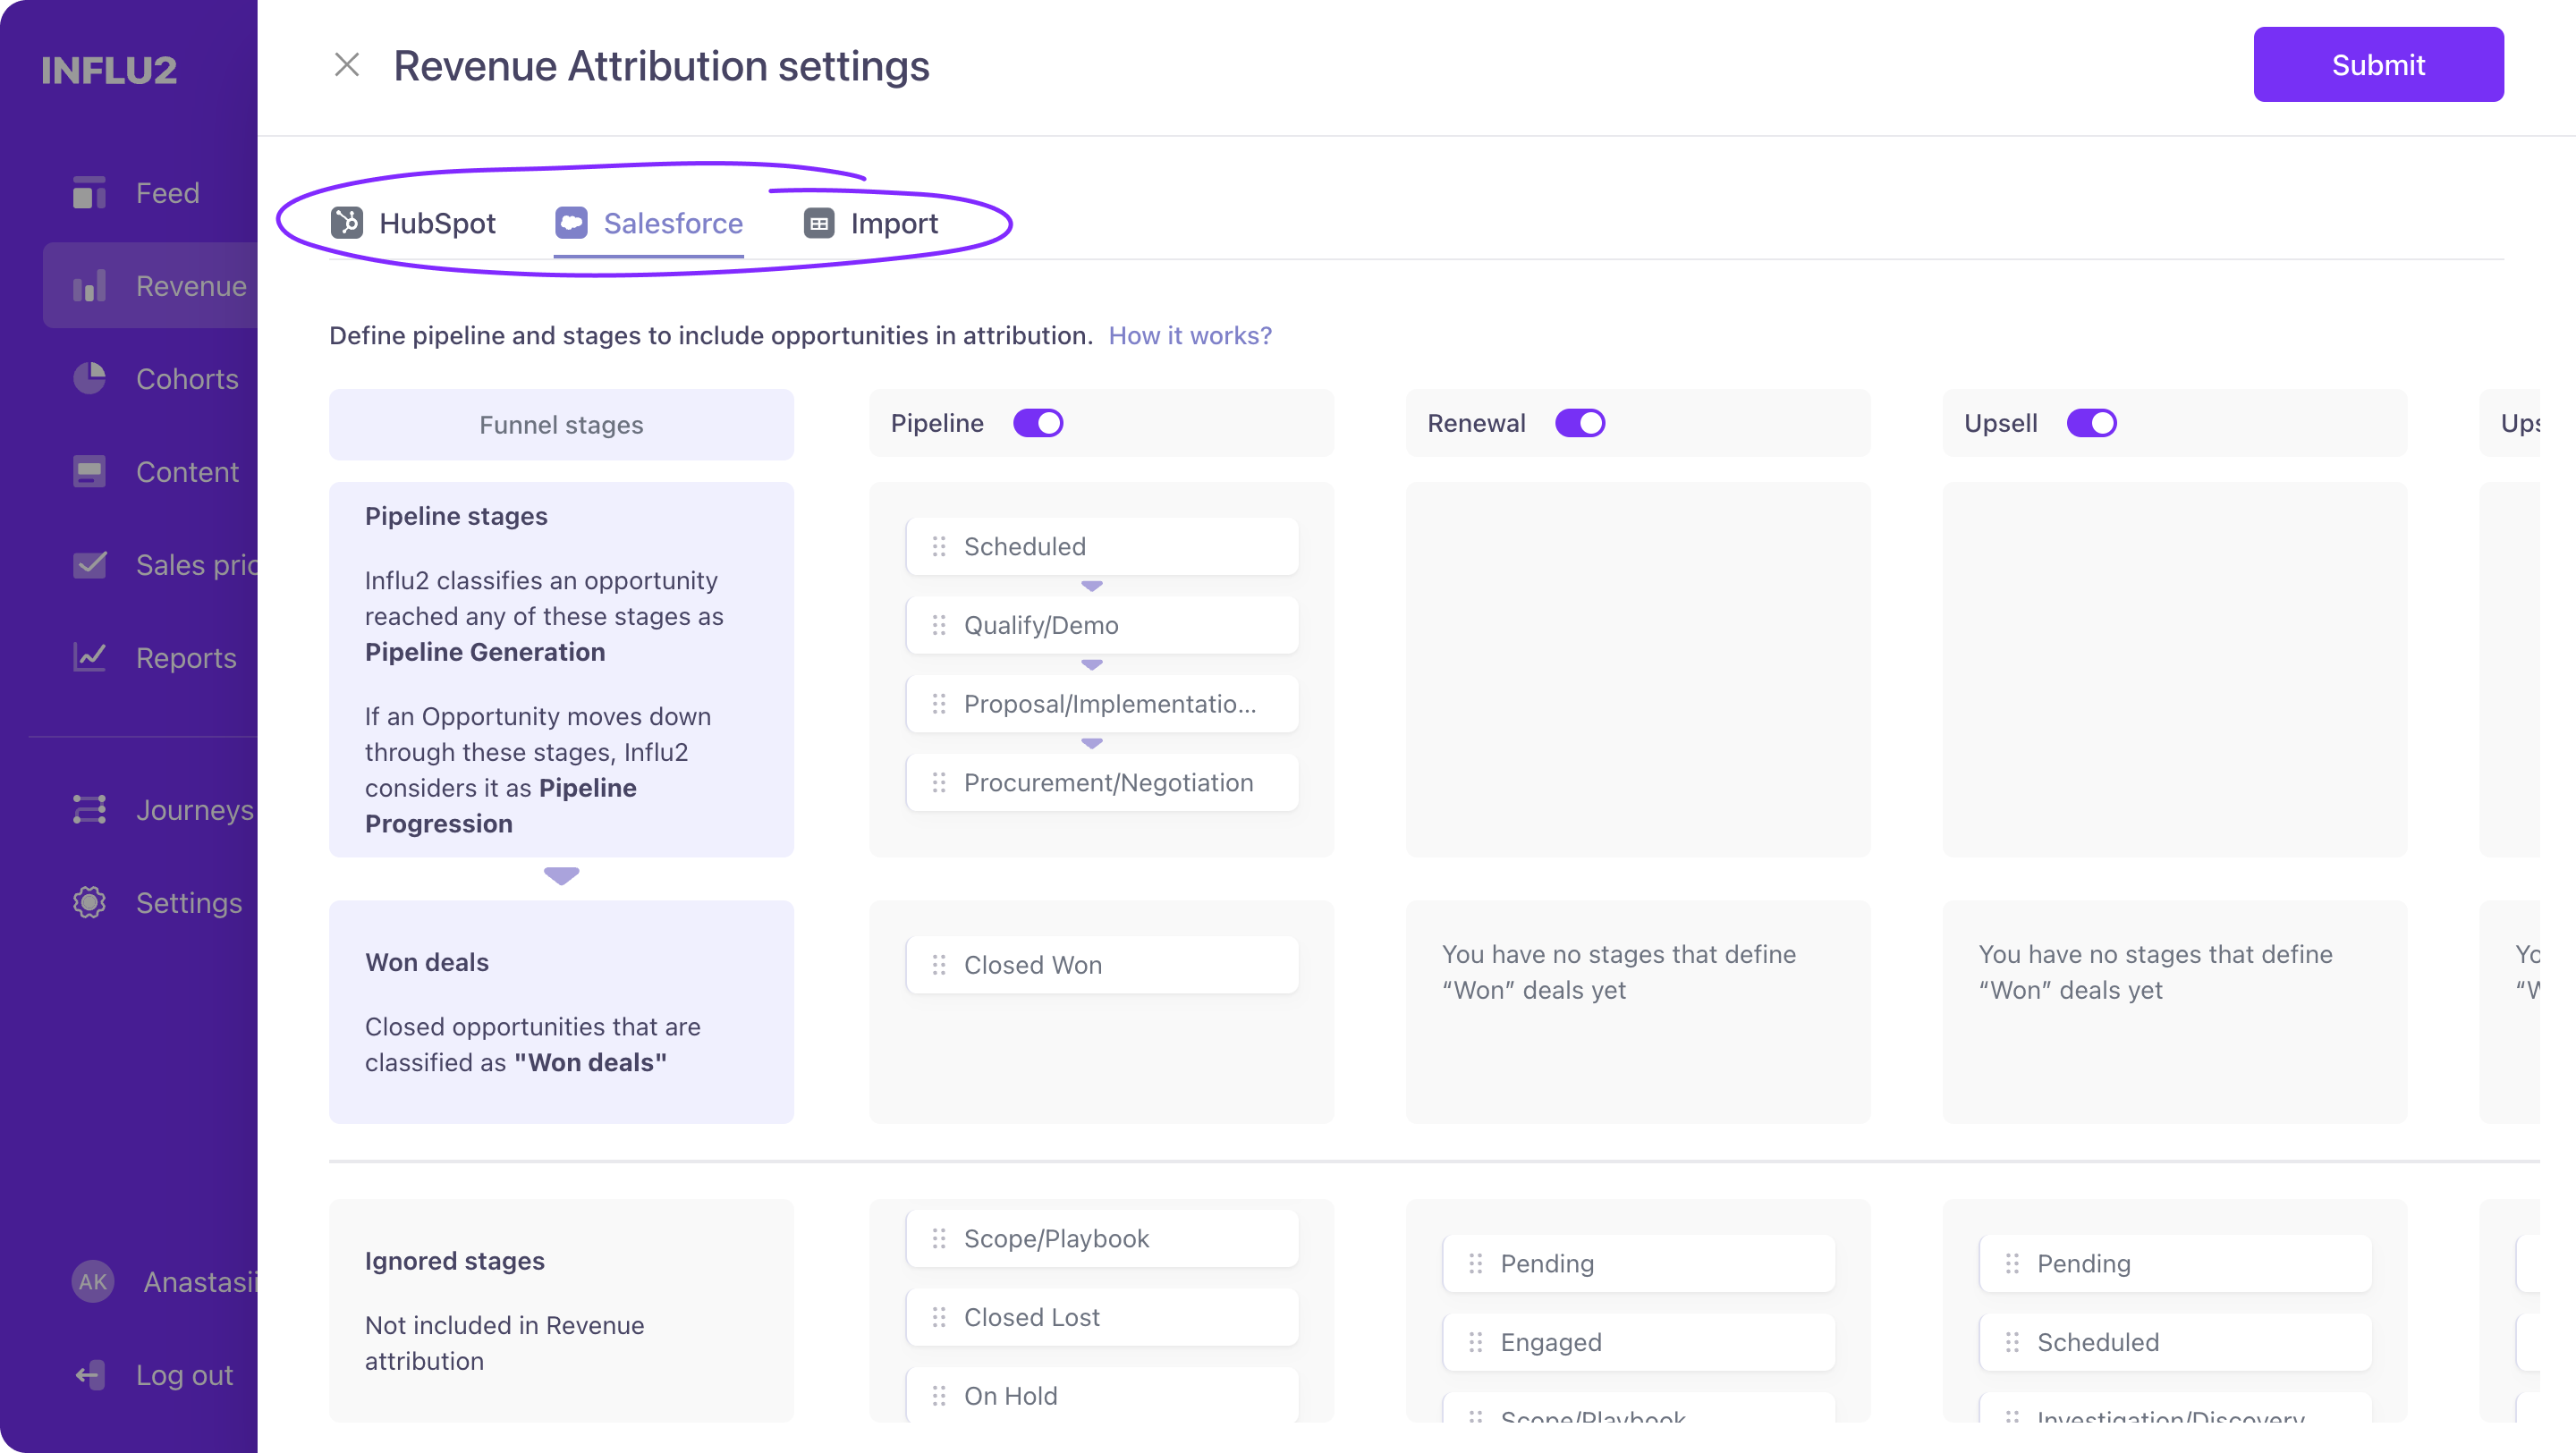The width and height of the screenshot is (2576, 1453).
Task: Open the How it works? link
Action: coord(1190,336)
